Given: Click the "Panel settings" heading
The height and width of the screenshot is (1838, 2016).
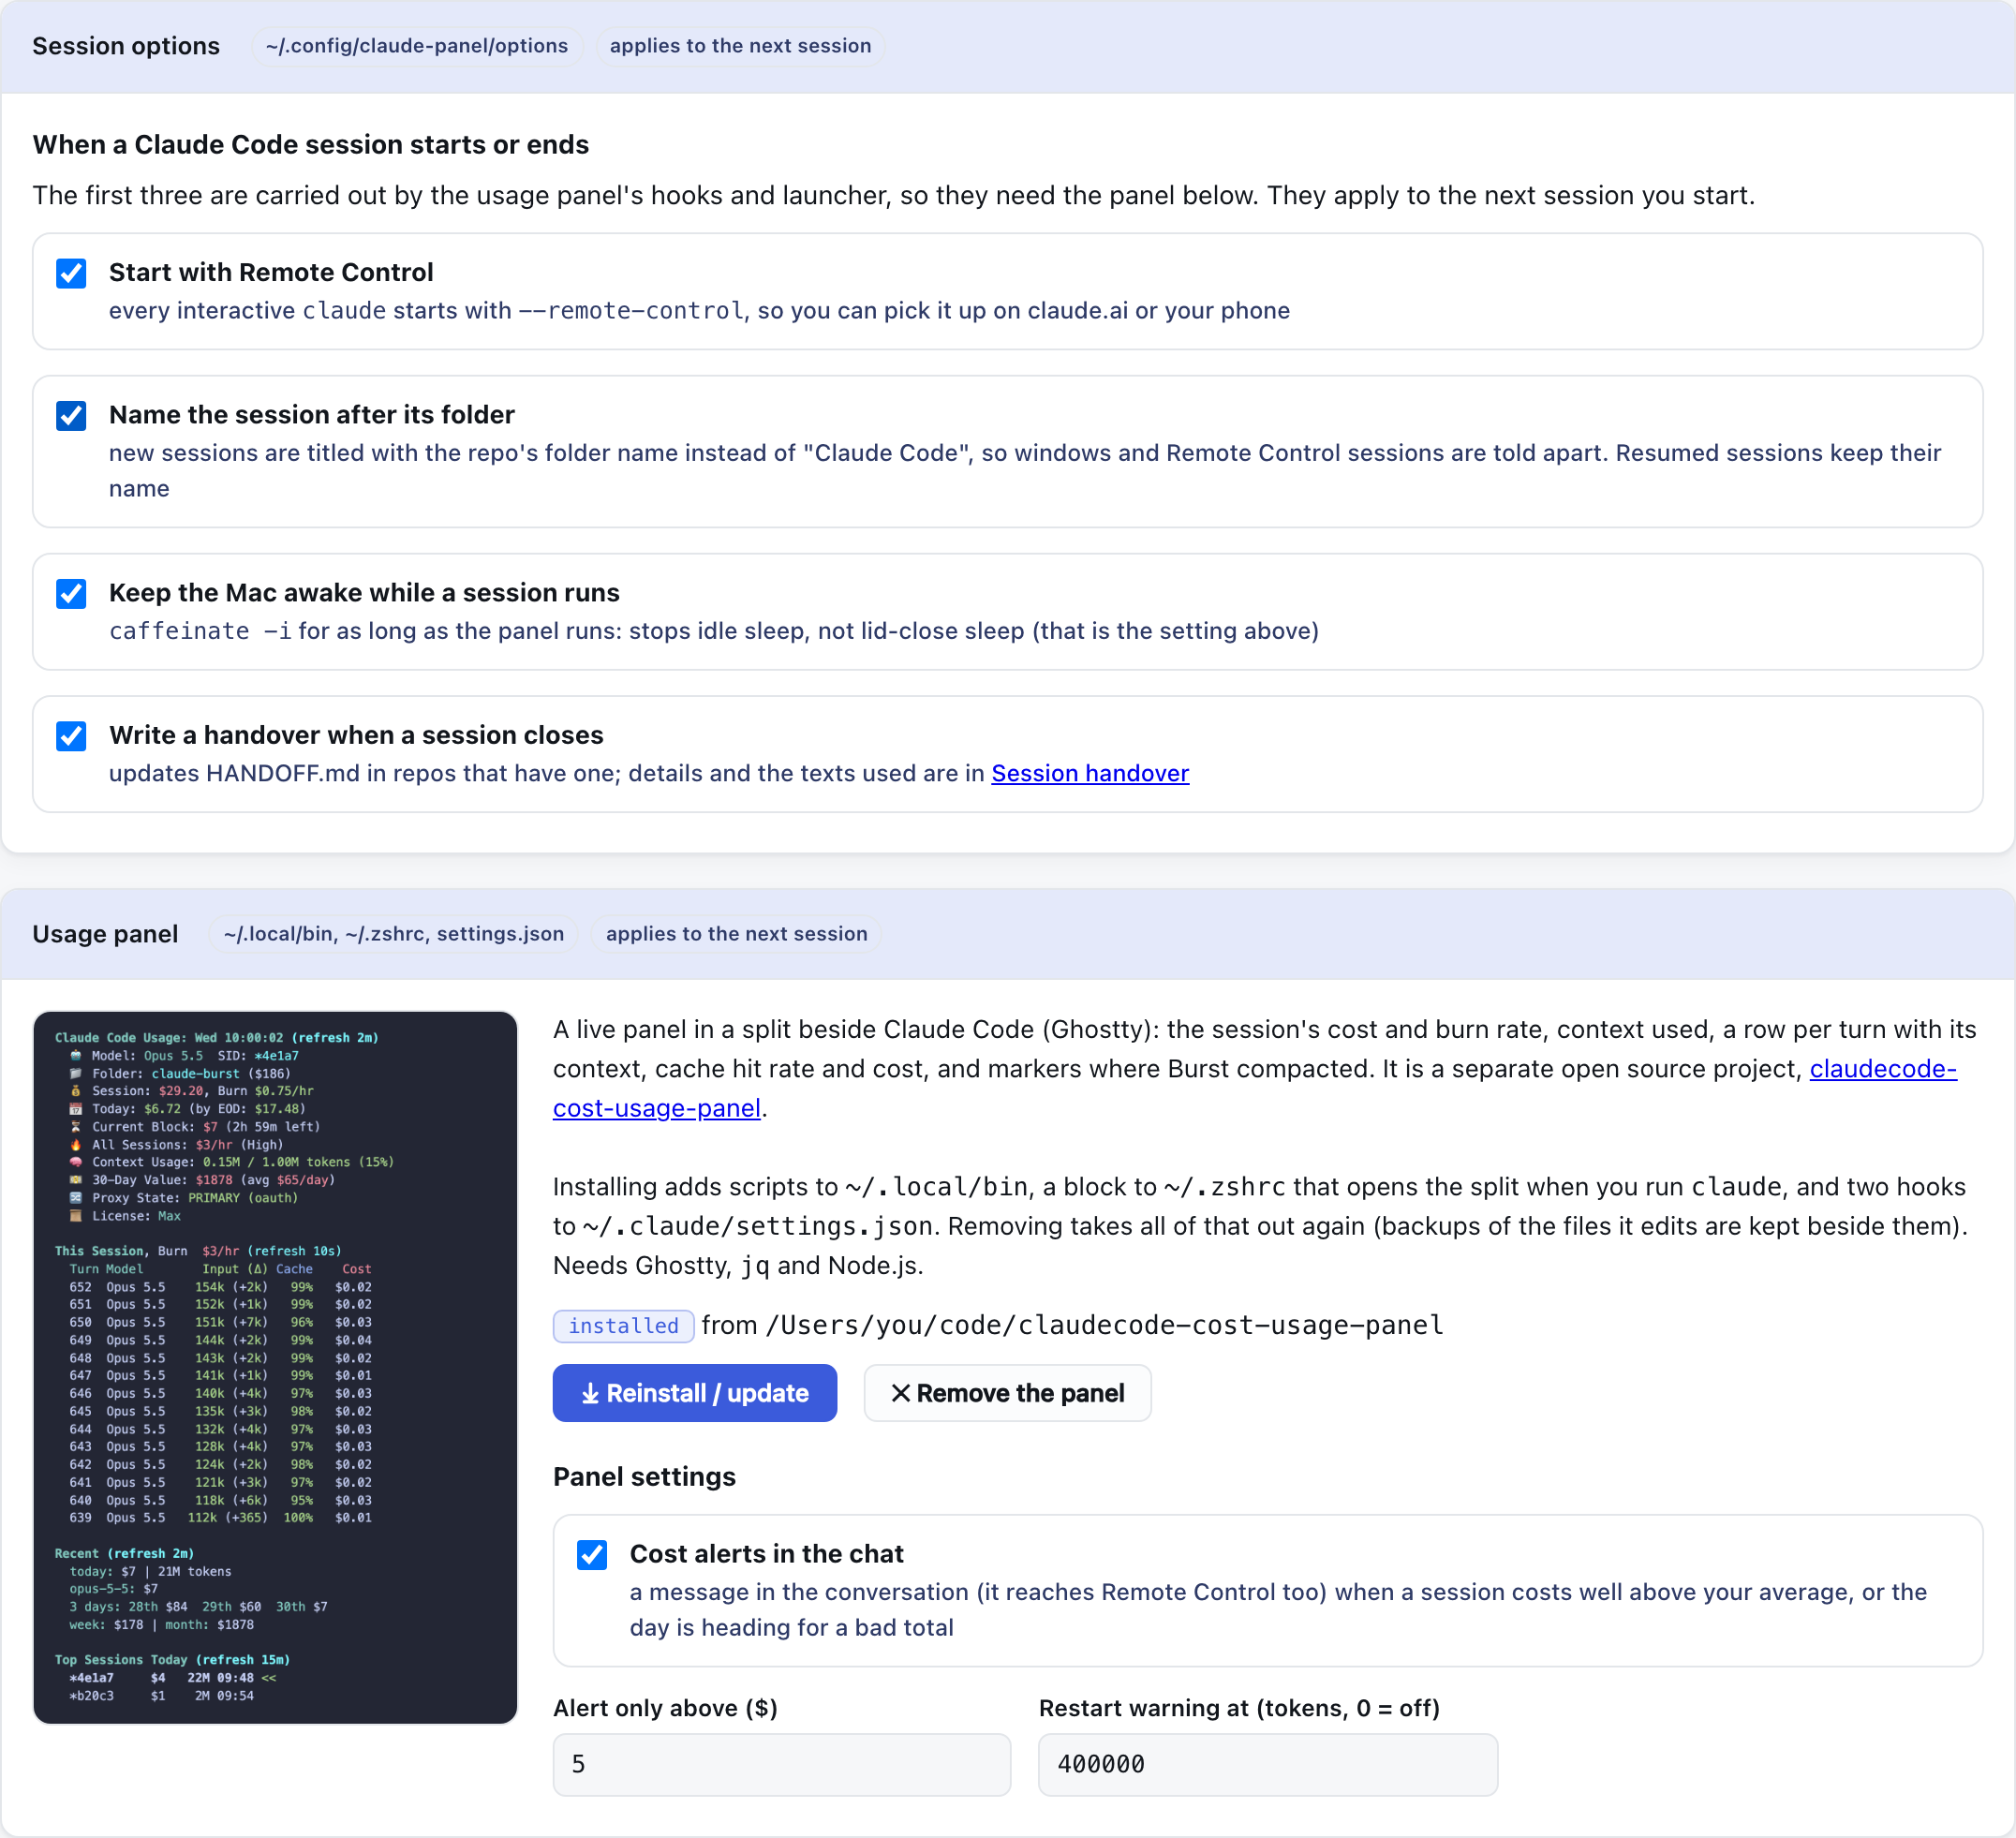Looking at the screenshot, I should tap(644, 1477).
